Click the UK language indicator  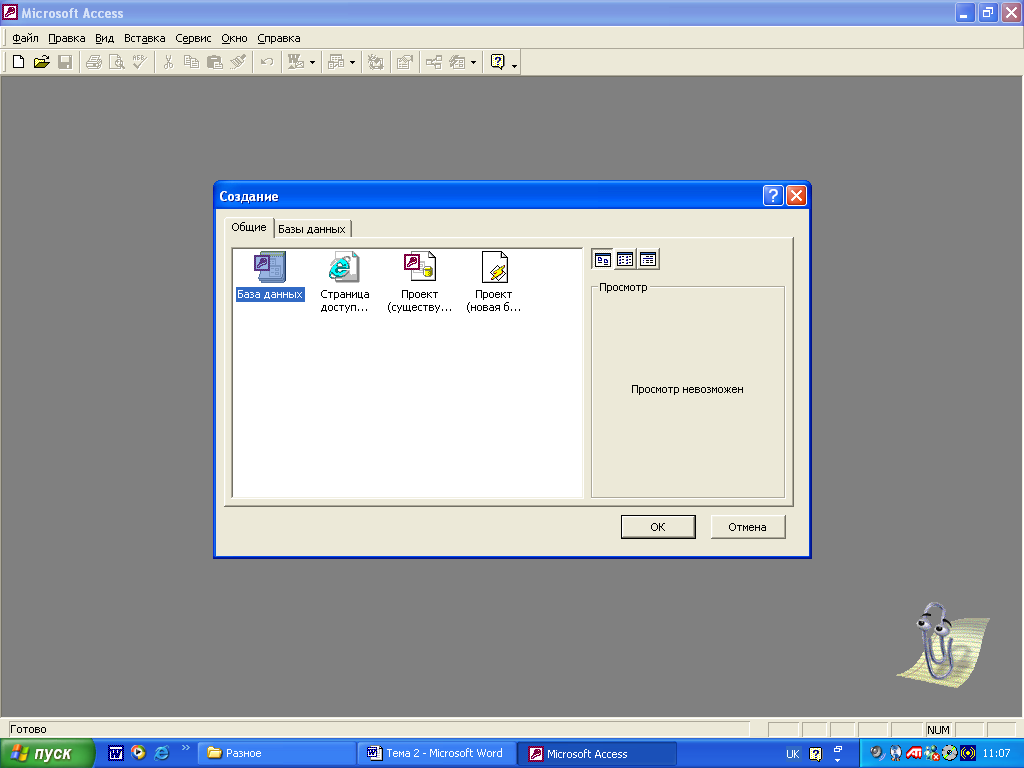tap(792, 754)
